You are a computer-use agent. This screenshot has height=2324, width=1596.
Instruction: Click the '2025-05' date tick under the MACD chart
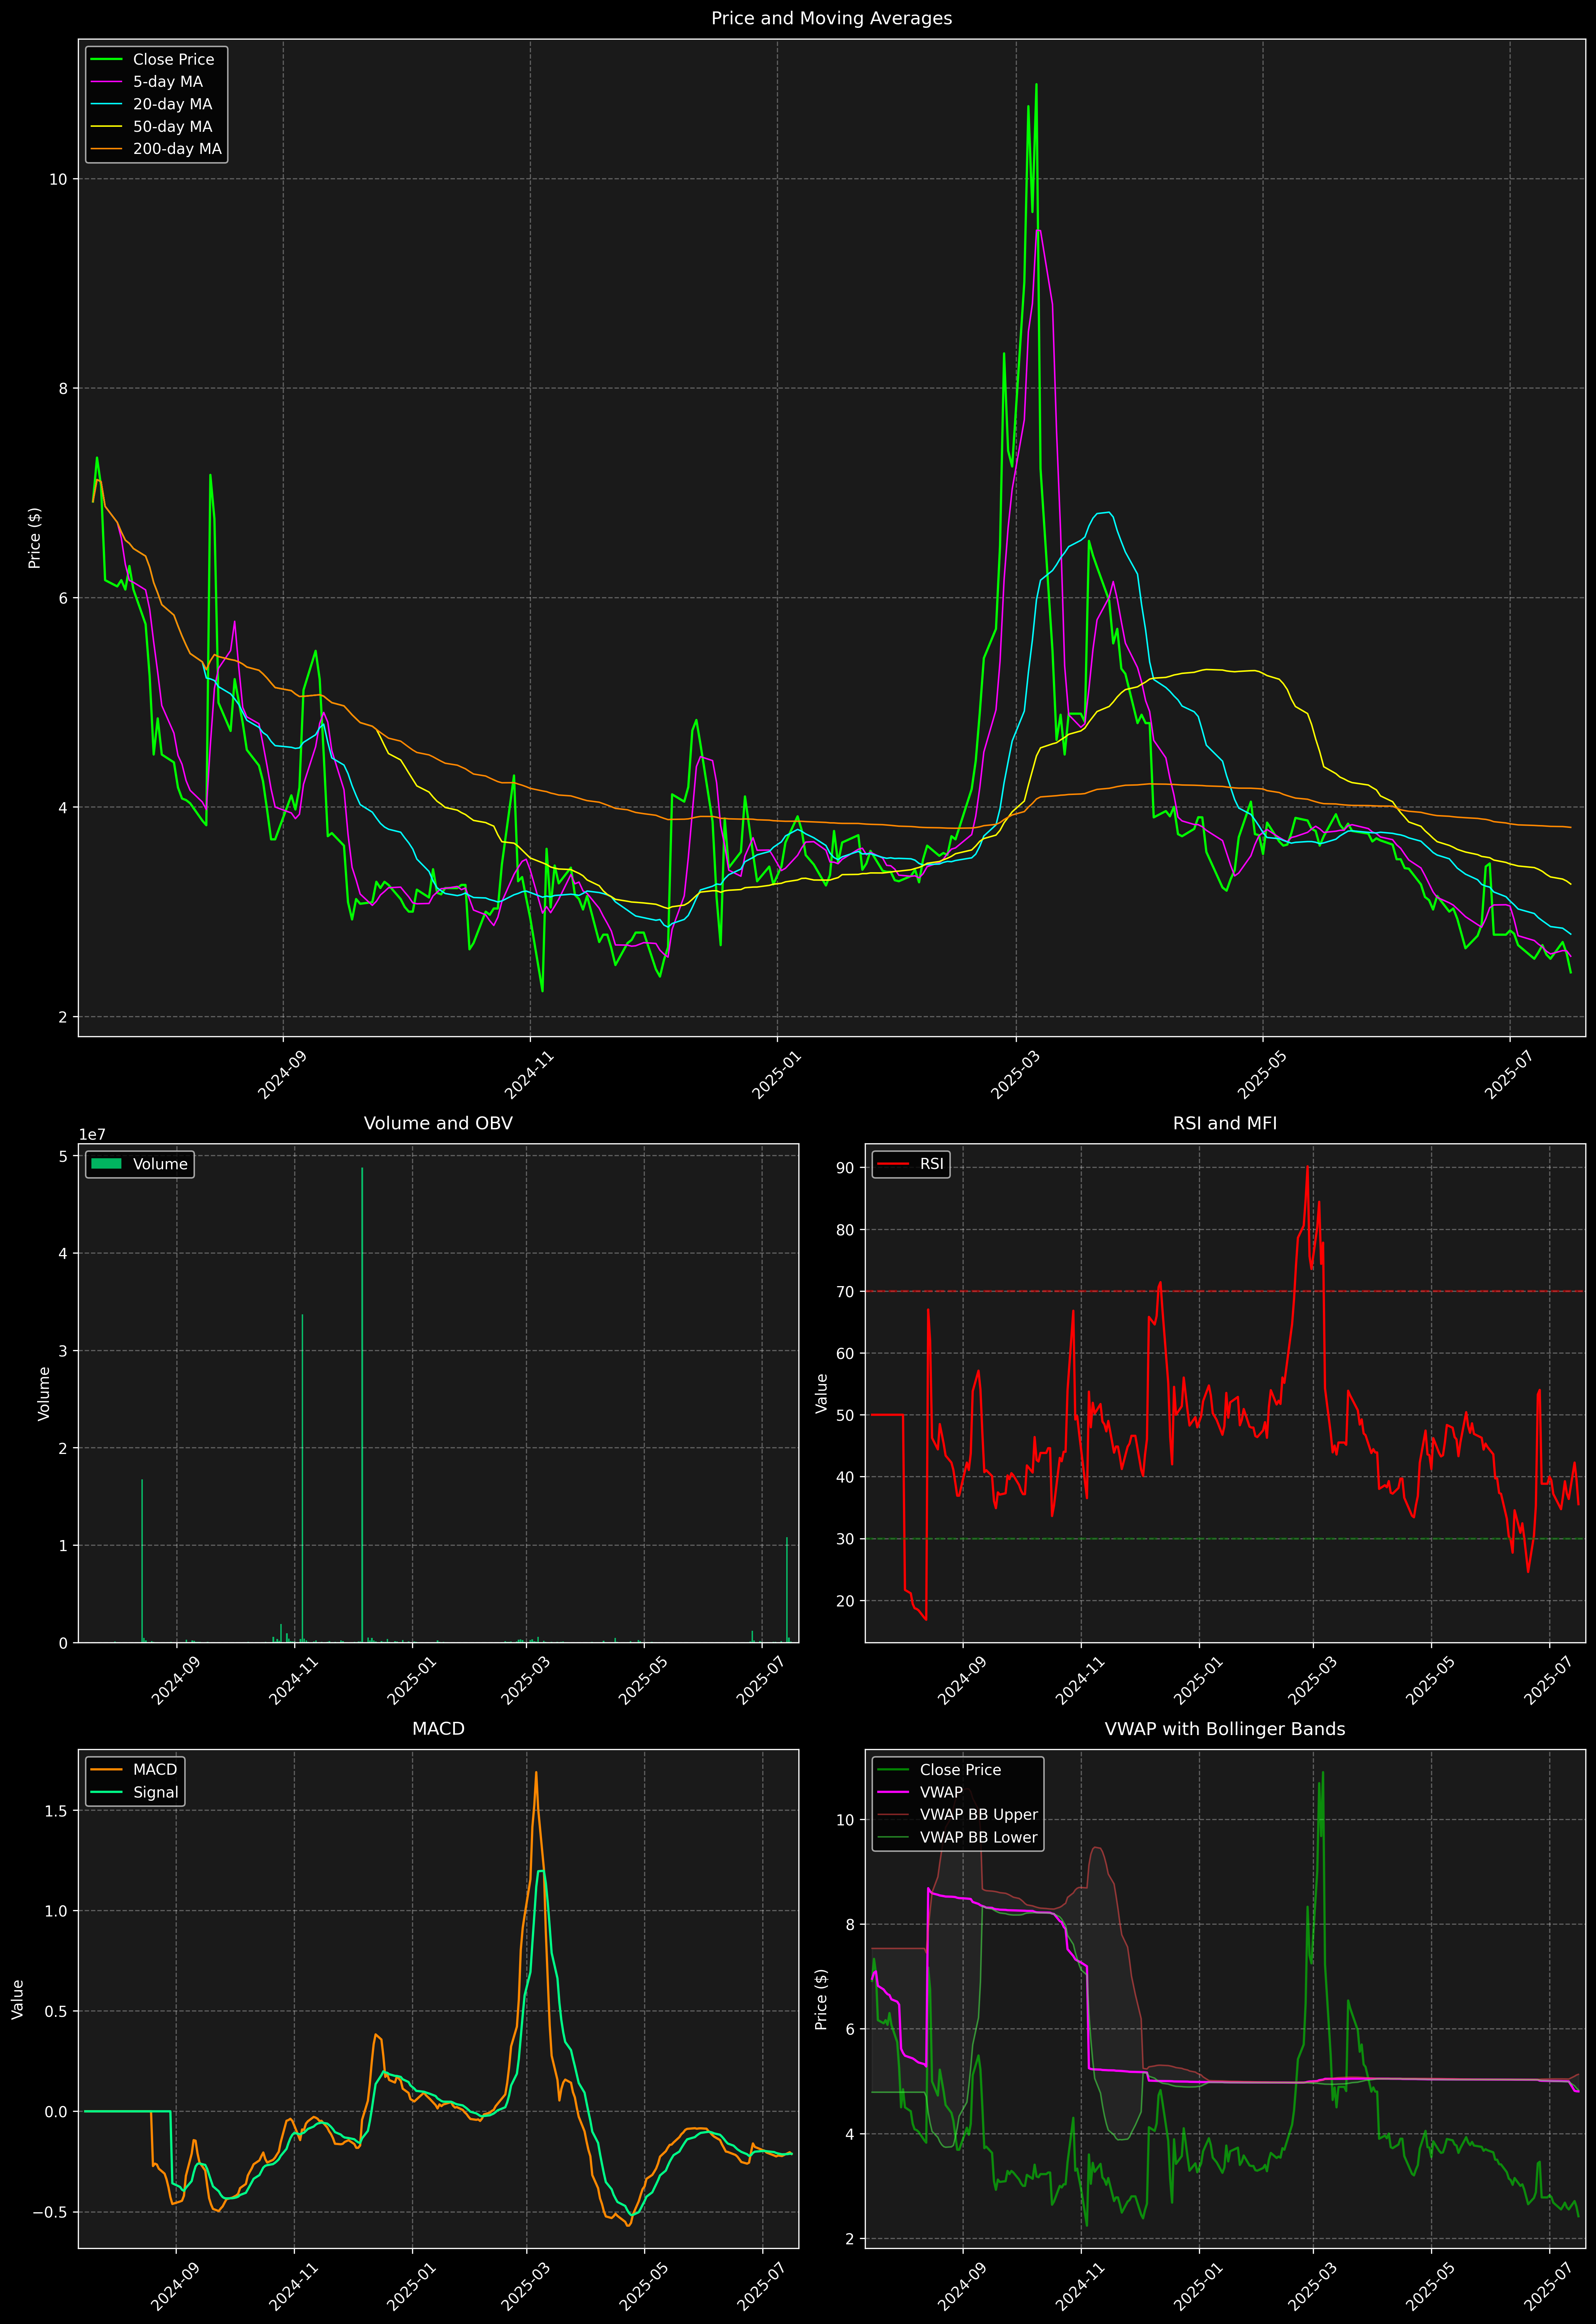pyautogui.click(x=643, y=2286)
